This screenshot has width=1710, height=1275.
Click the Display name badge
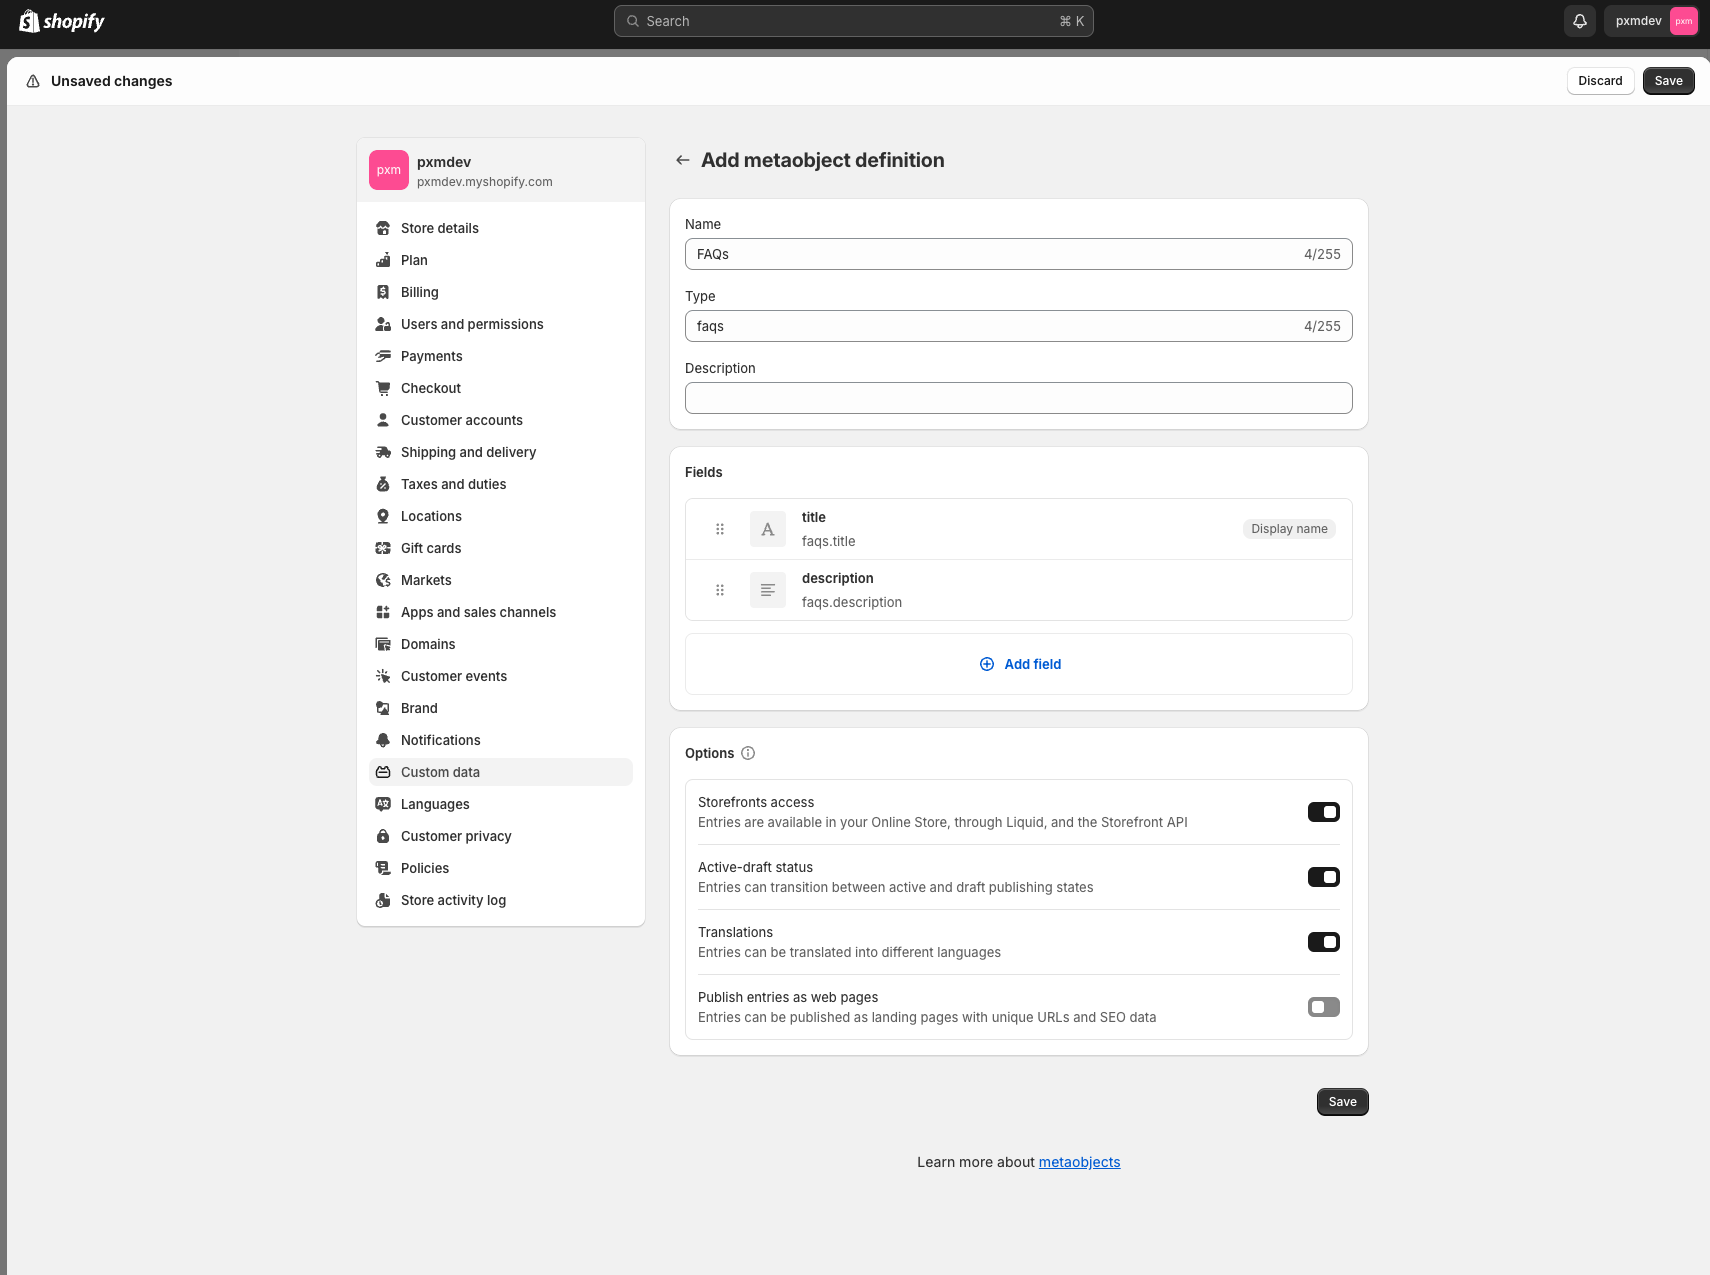1289,529
